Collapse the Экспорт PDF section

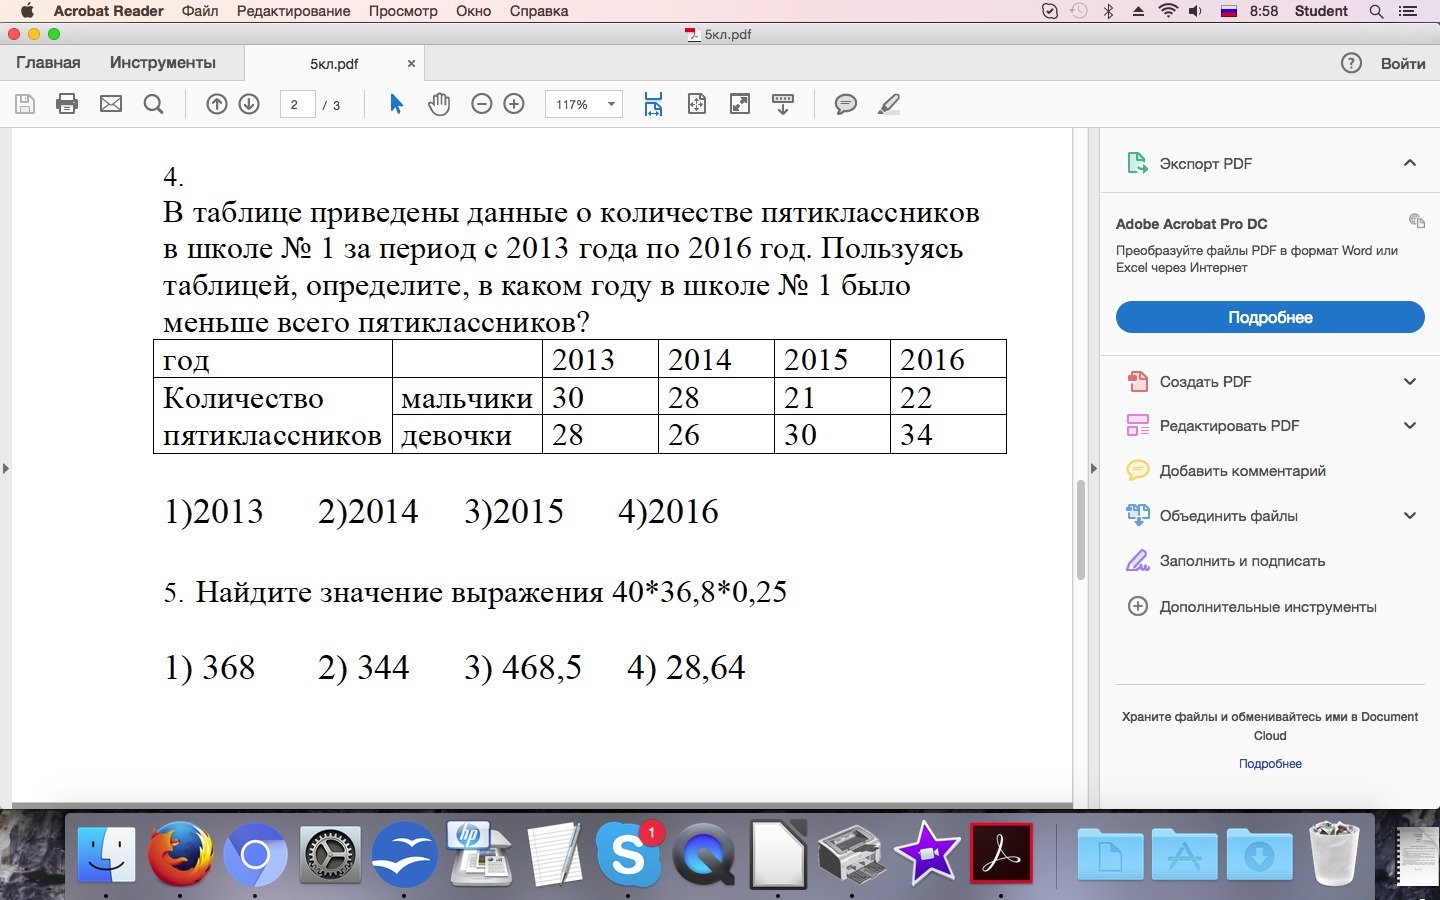(x=1409, y=163)
